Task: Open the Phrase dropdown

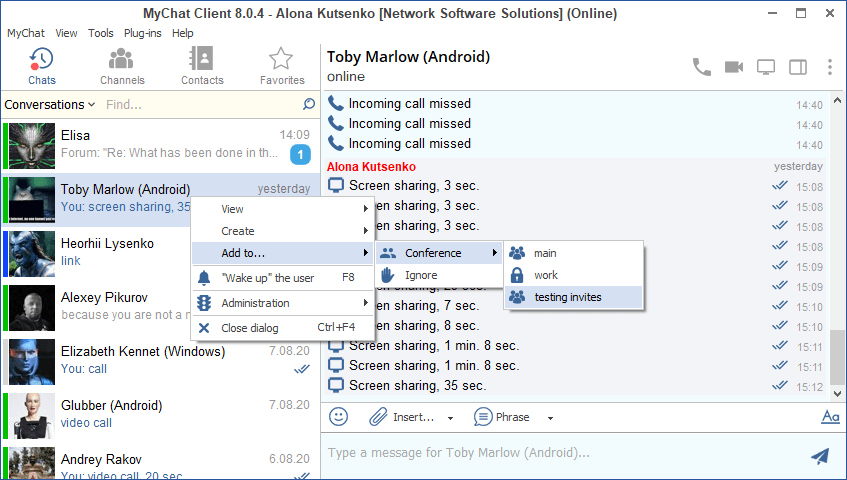Action: coord(513,417)
